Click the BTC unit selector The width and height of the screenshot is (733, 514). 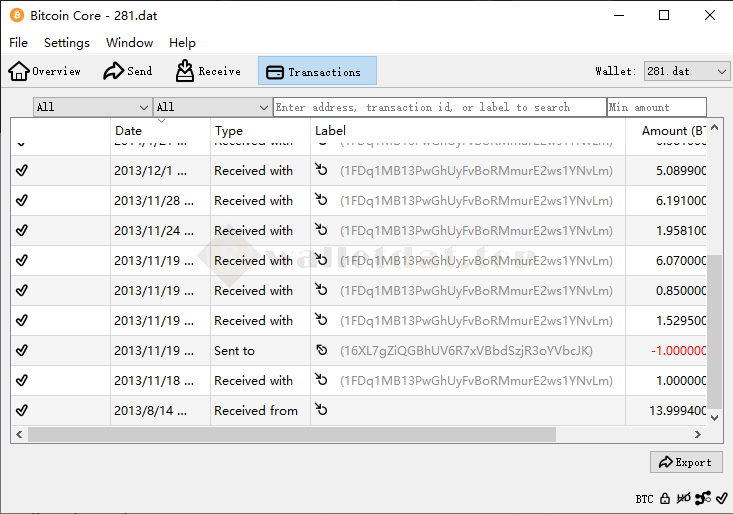pos(644,498)
